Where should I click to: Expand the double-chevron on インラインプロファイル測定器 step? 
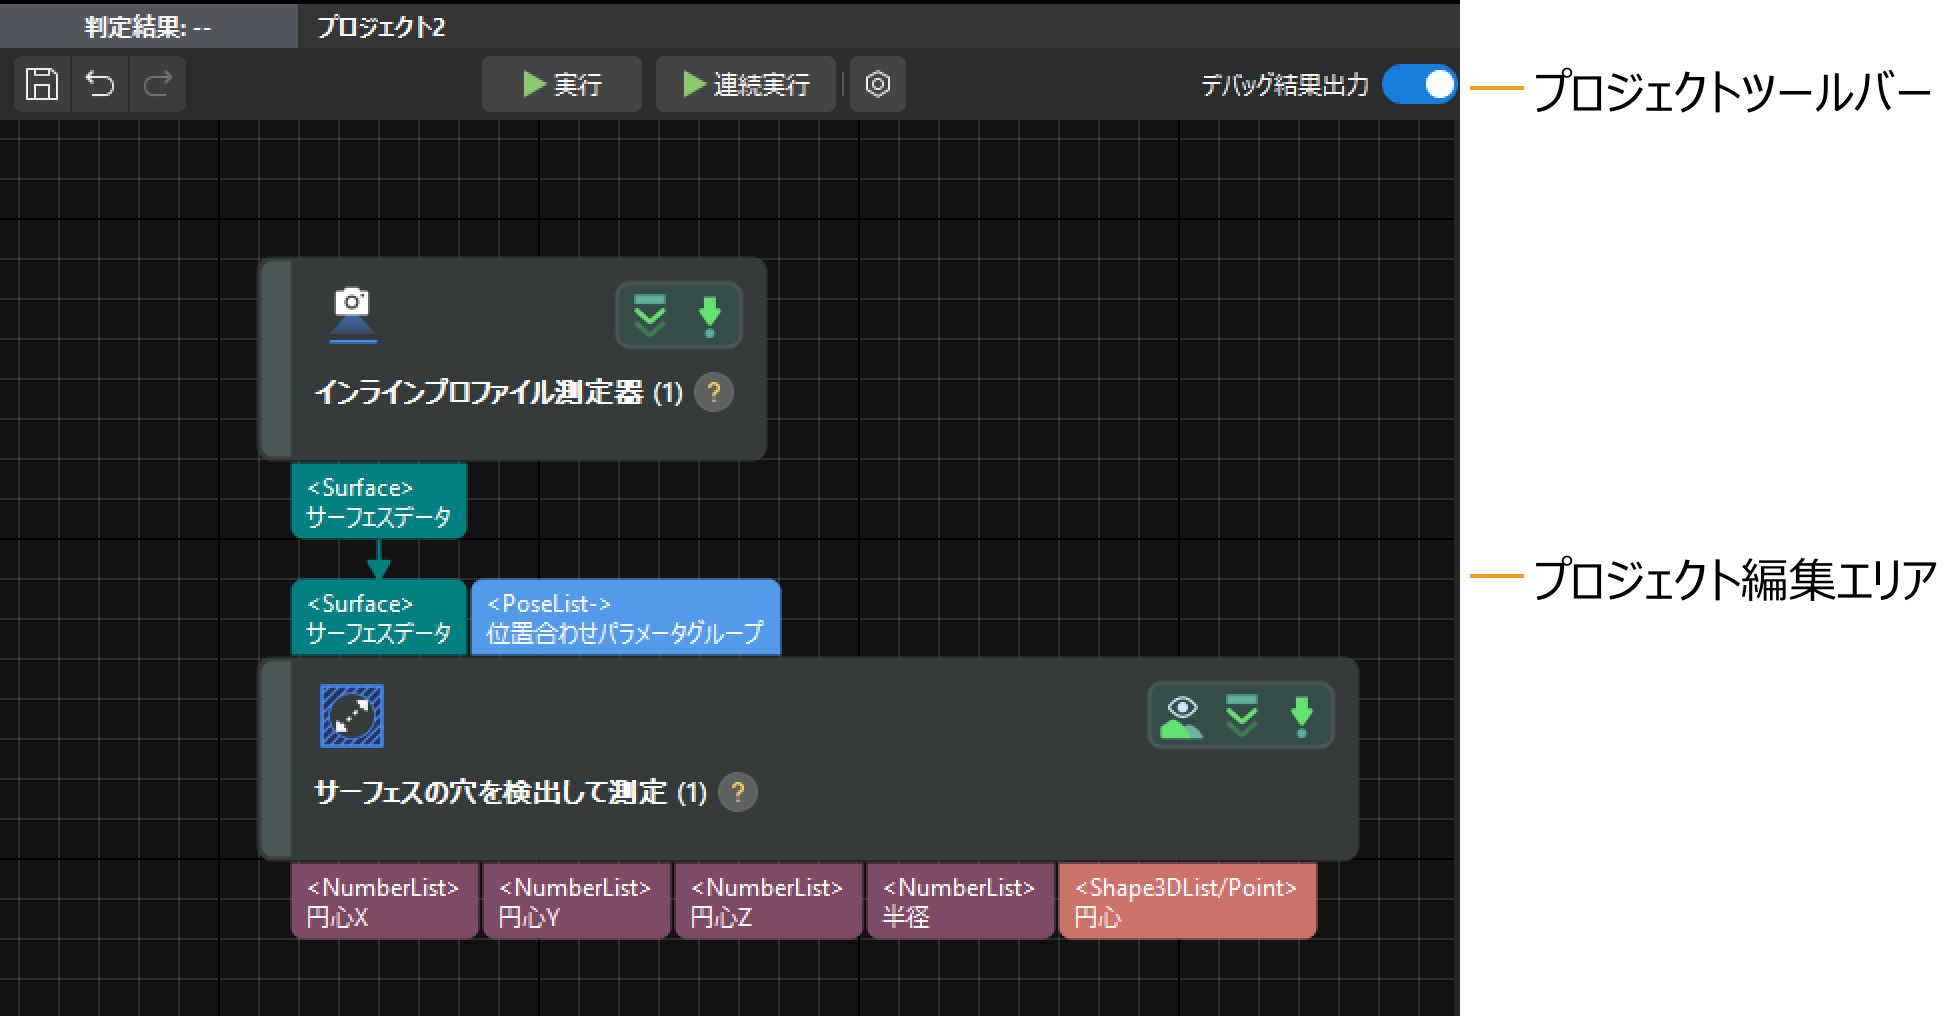(650, 315)
